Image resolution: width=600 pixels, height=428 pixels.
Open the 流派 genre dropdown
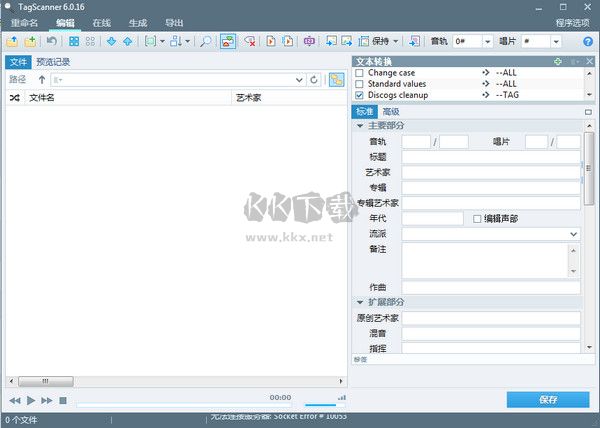coord(573,233)
